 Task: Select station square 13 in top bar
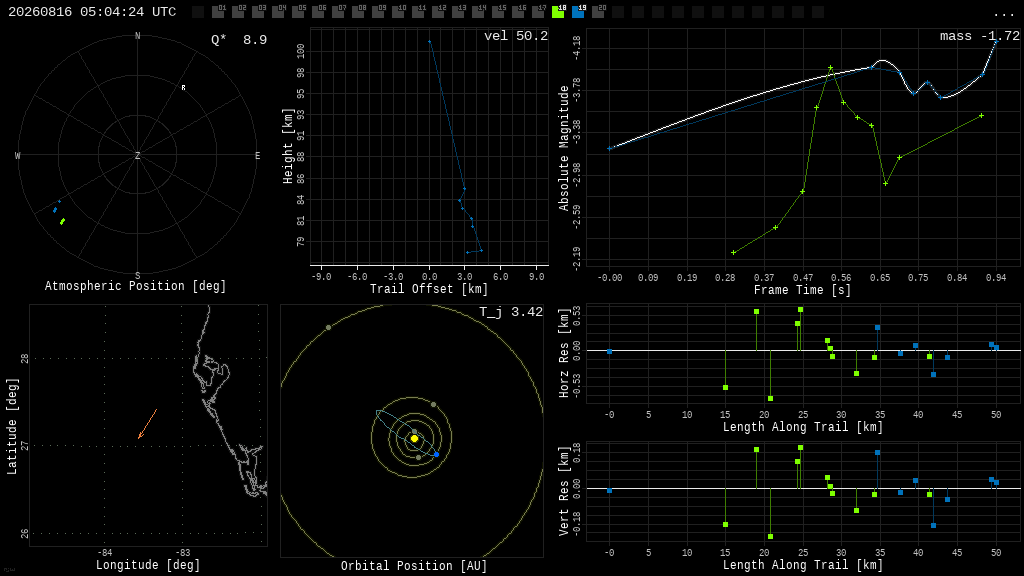(458, 12)
